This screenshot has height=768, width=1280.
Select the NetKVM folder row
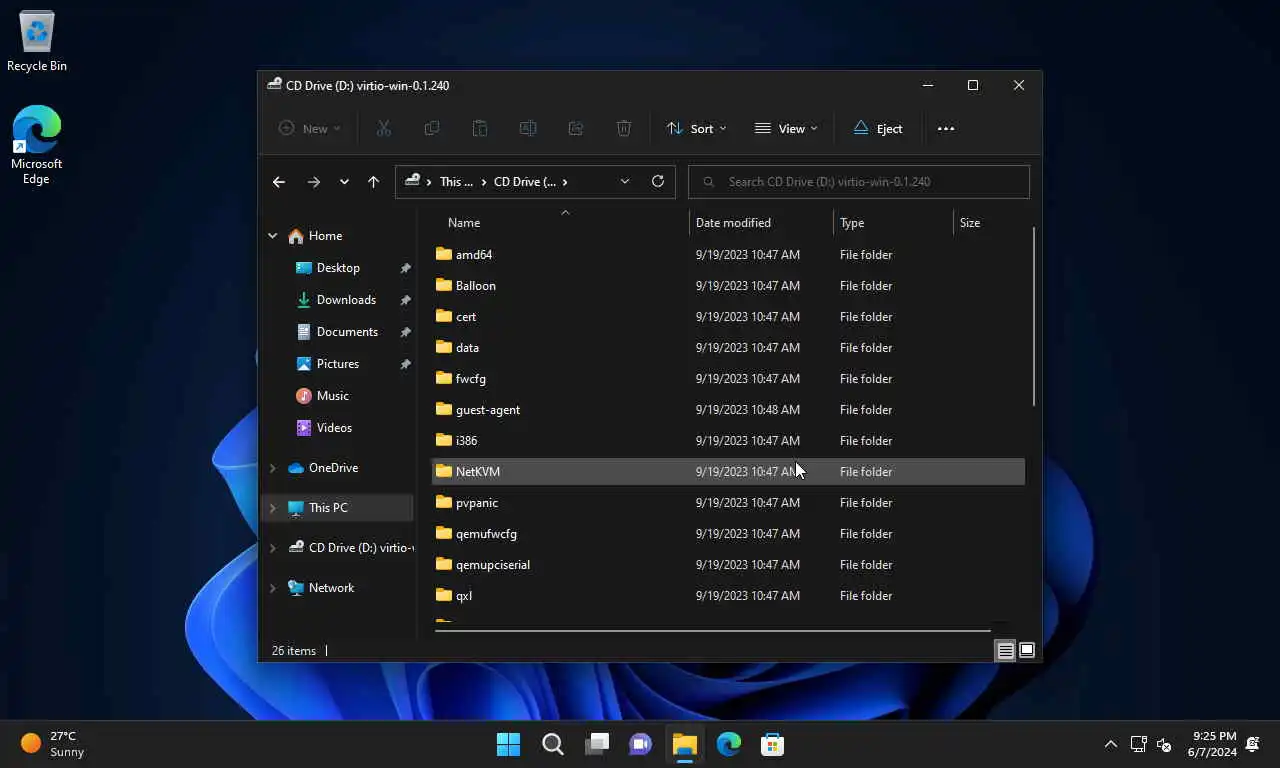point(728,471)
